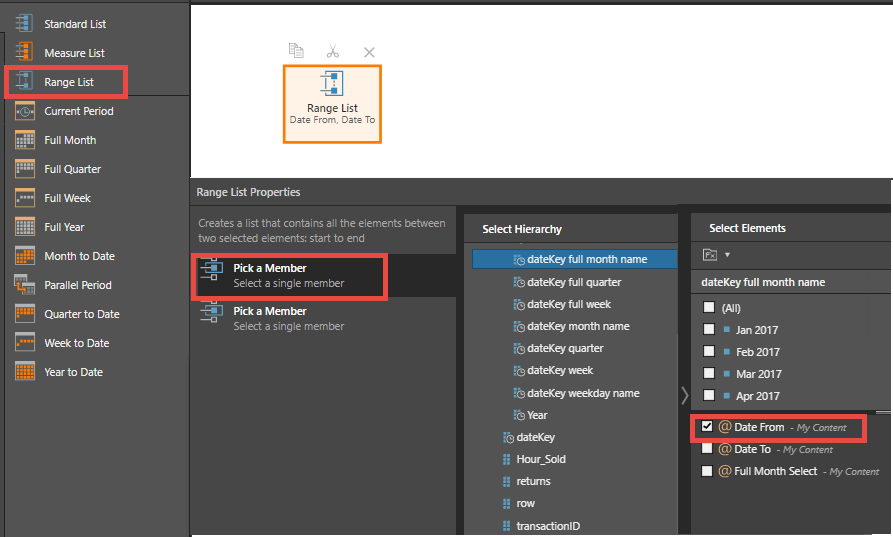The image size is (893, 537).
Task: Copy the Range List node
Action: pyautogui.click(x=296, y=51)
